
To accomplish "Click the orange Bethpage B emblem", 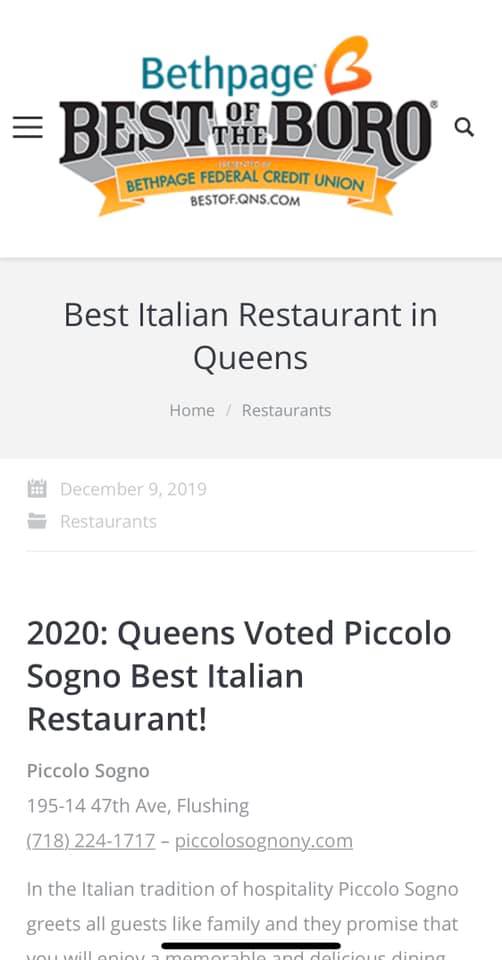I will (347, 65).
